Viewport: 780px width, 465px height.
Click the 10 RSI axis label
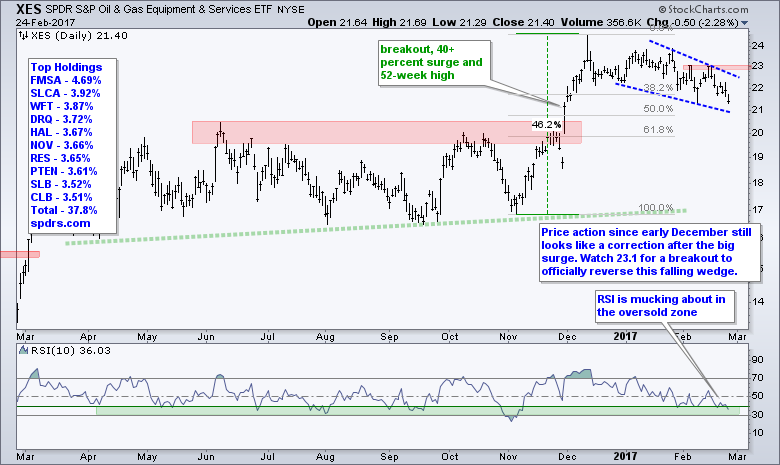click(x=758, y=433)
